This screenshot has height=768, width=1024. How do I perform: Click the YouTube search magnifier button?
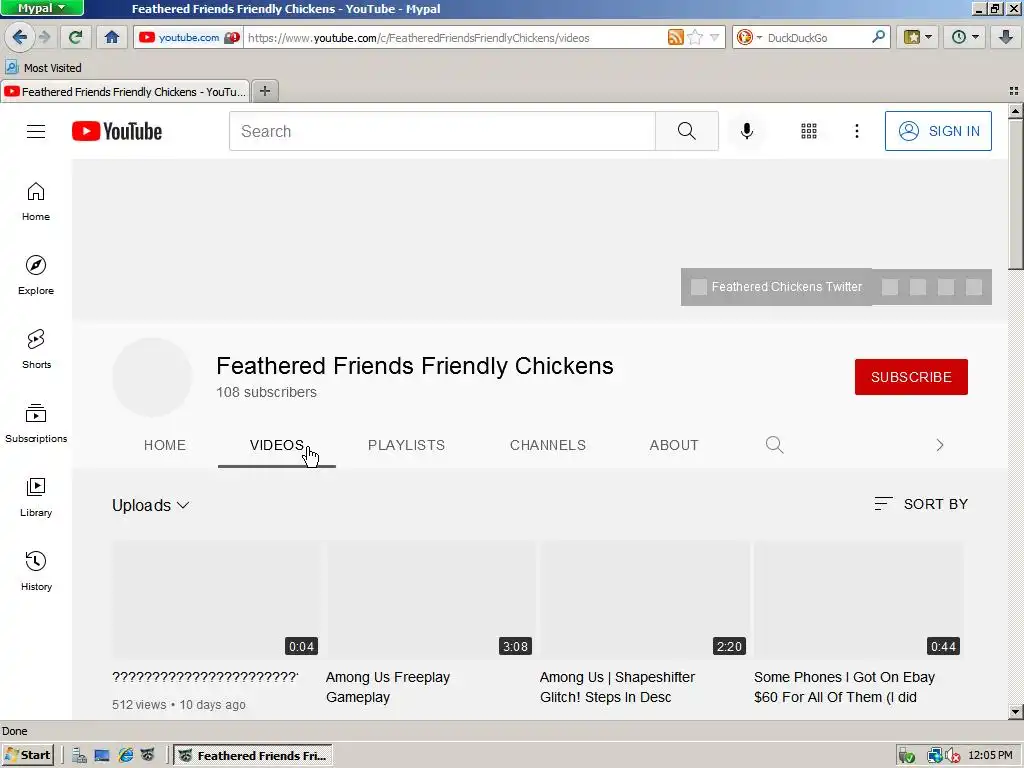click(x=686, y=131)
